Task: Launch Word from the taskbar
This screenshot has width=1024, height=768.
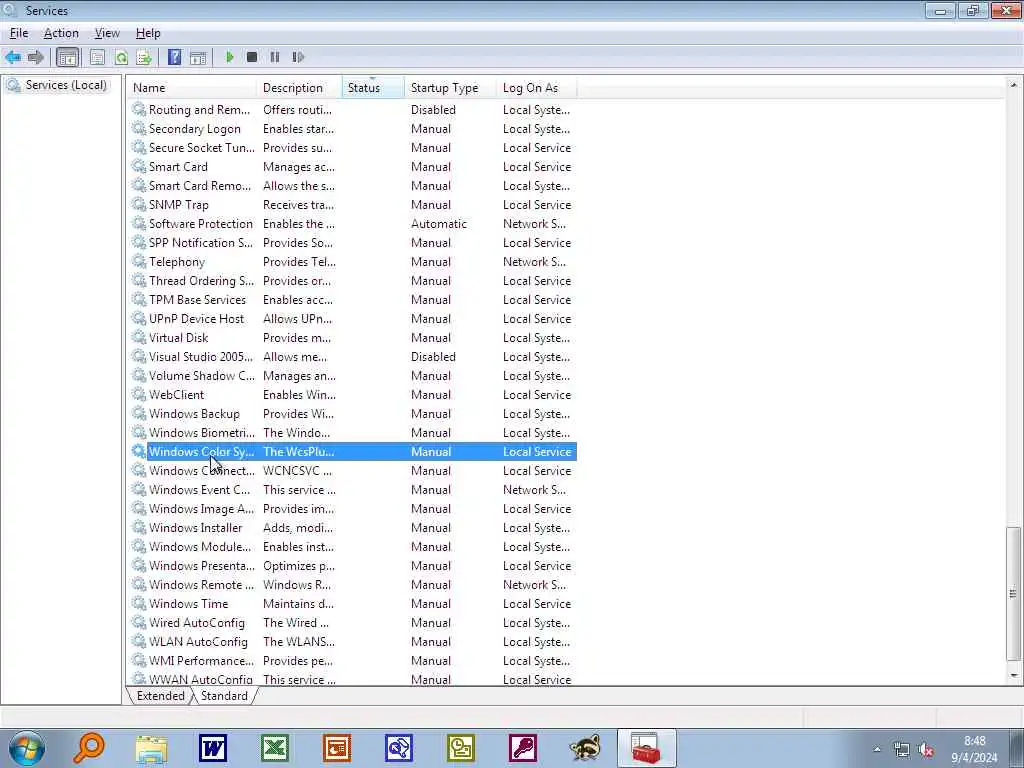Action: 214,748
